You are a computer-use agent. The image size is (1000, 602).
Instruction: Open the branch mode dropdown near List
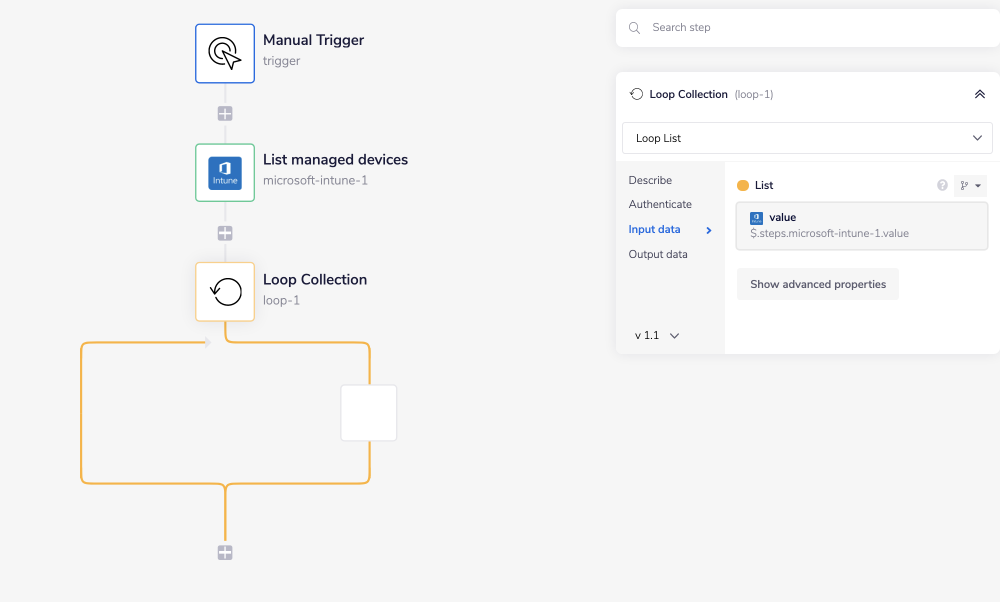969,185
